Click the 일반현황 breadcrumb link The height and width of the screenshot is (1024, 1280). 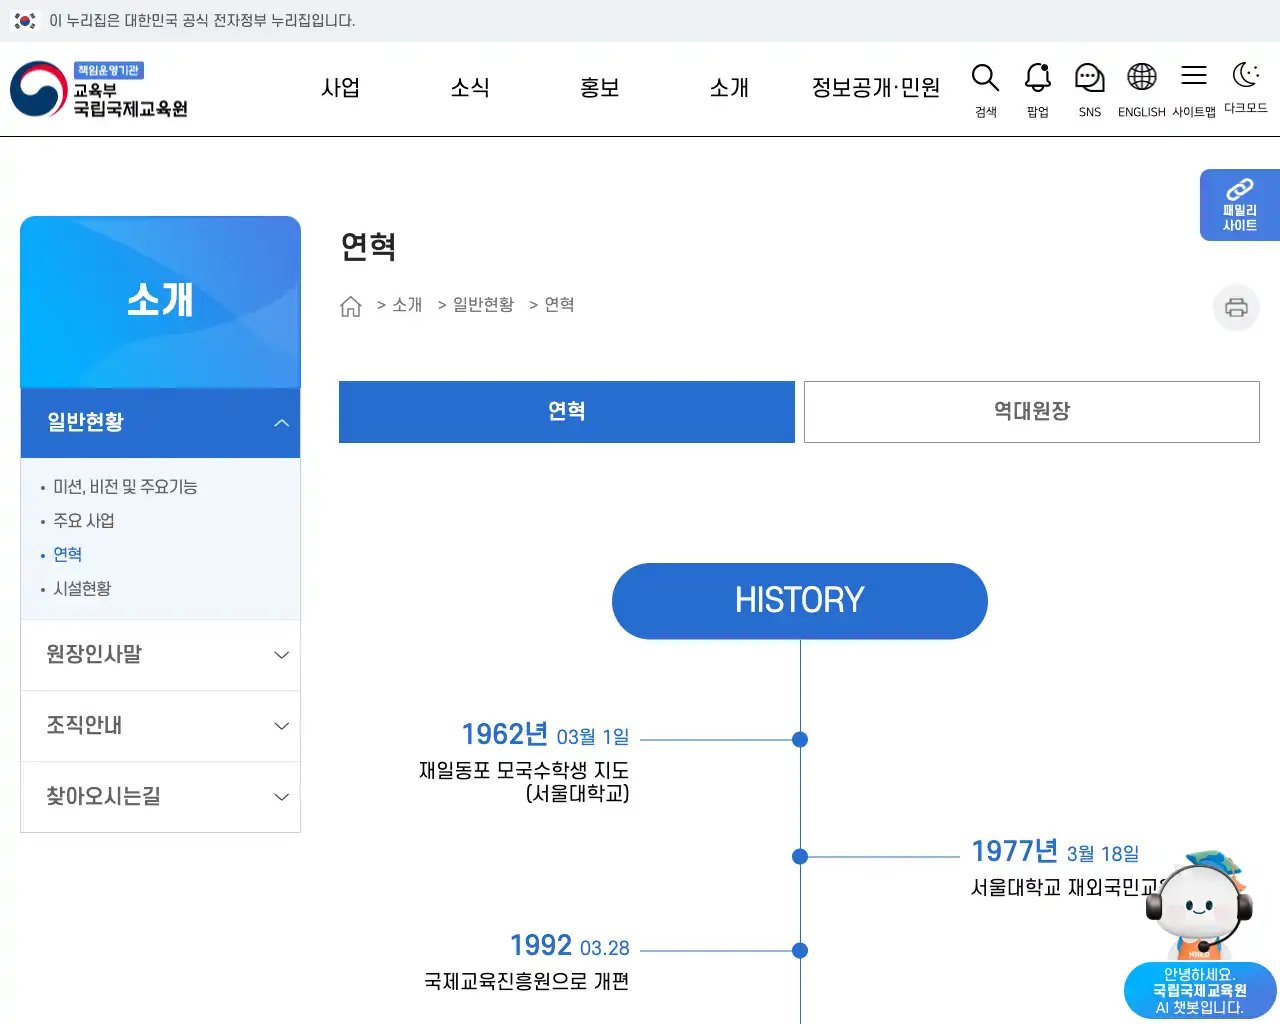483,305
